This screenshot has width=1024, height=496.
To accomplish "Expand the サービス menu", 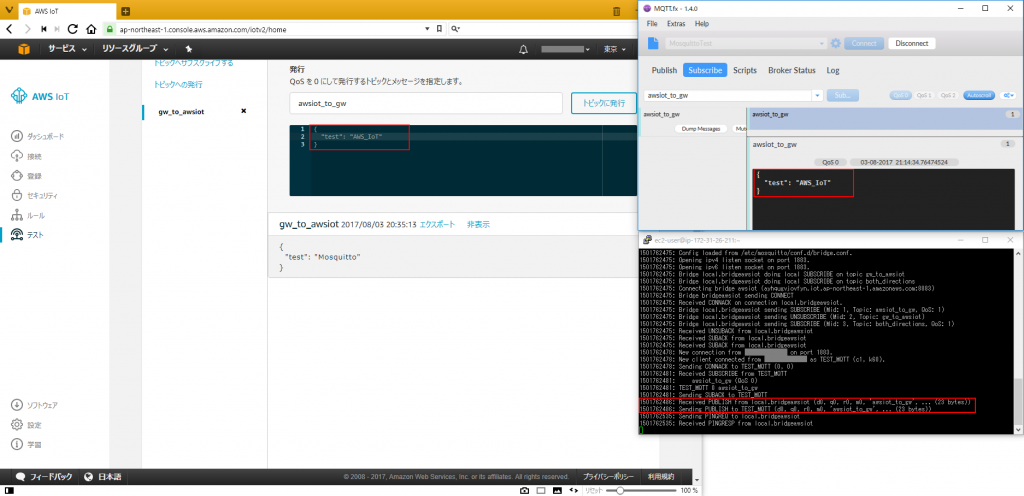I will point(67,49).
